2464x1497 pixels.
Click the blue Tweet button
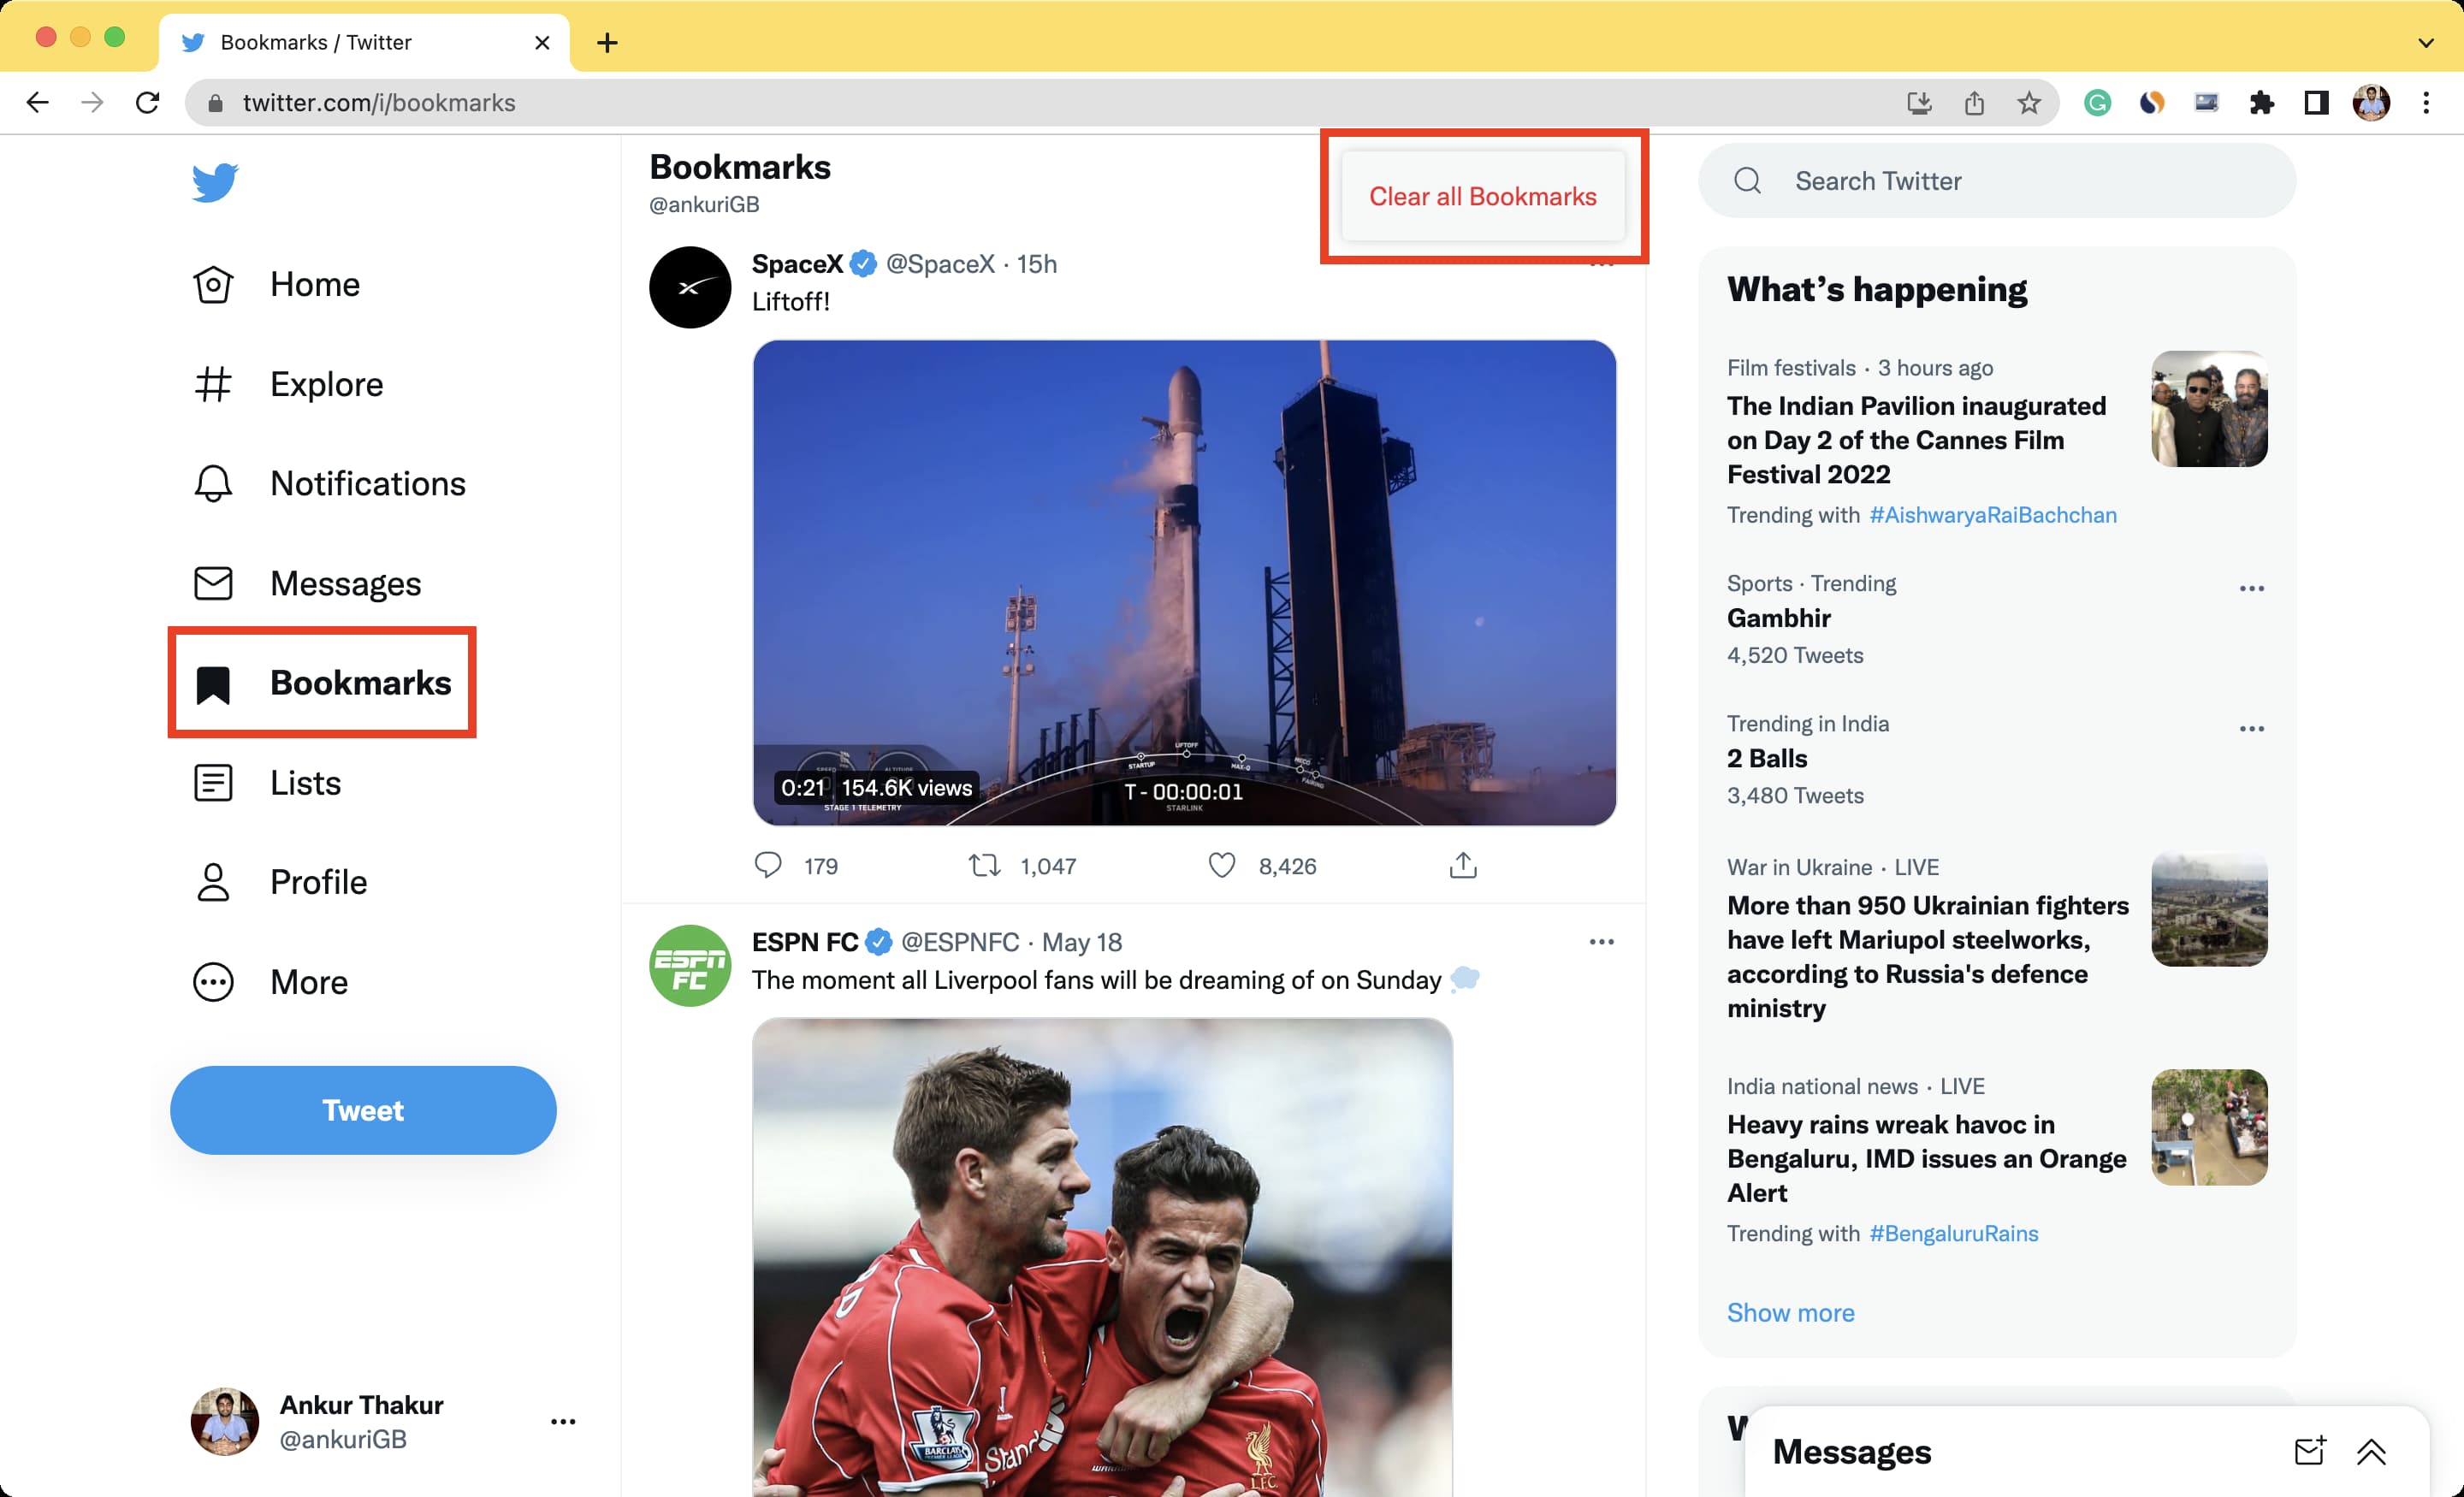click(x=363, y=1110)
